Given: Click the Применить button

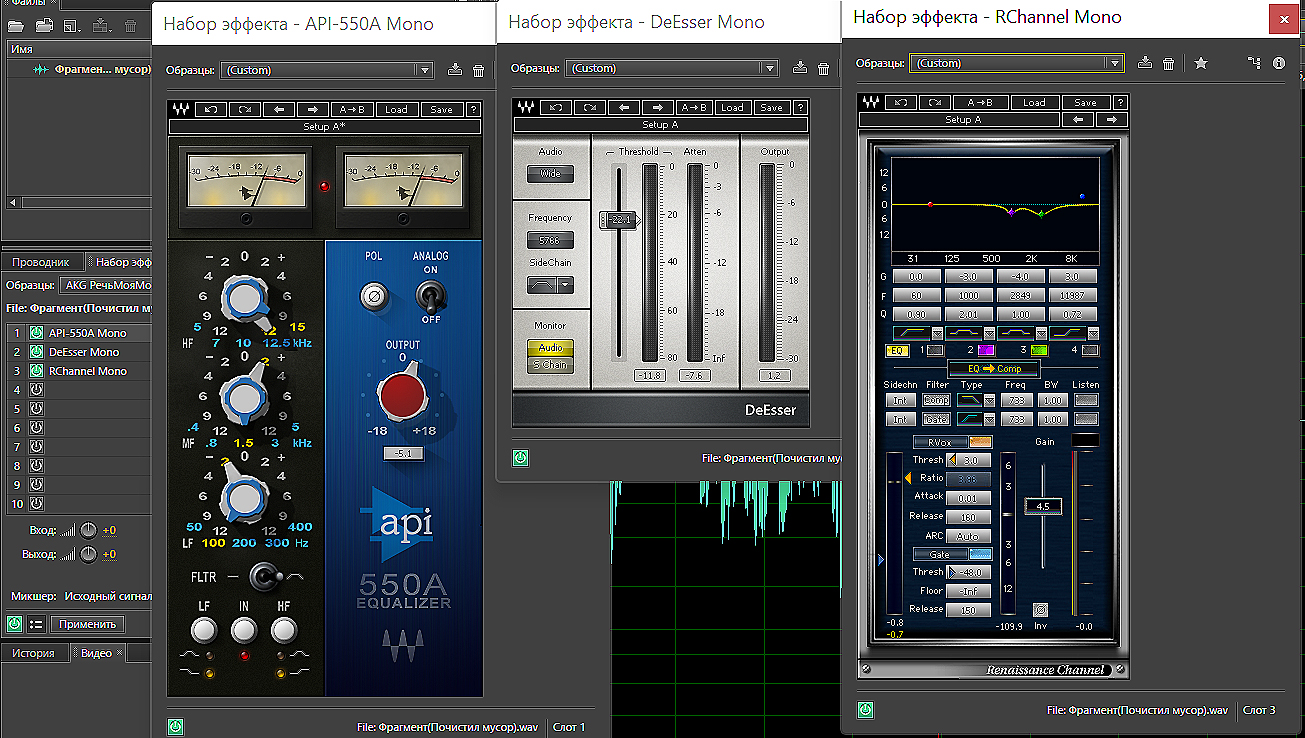Looking at the screenshot, I should (88, 624).
